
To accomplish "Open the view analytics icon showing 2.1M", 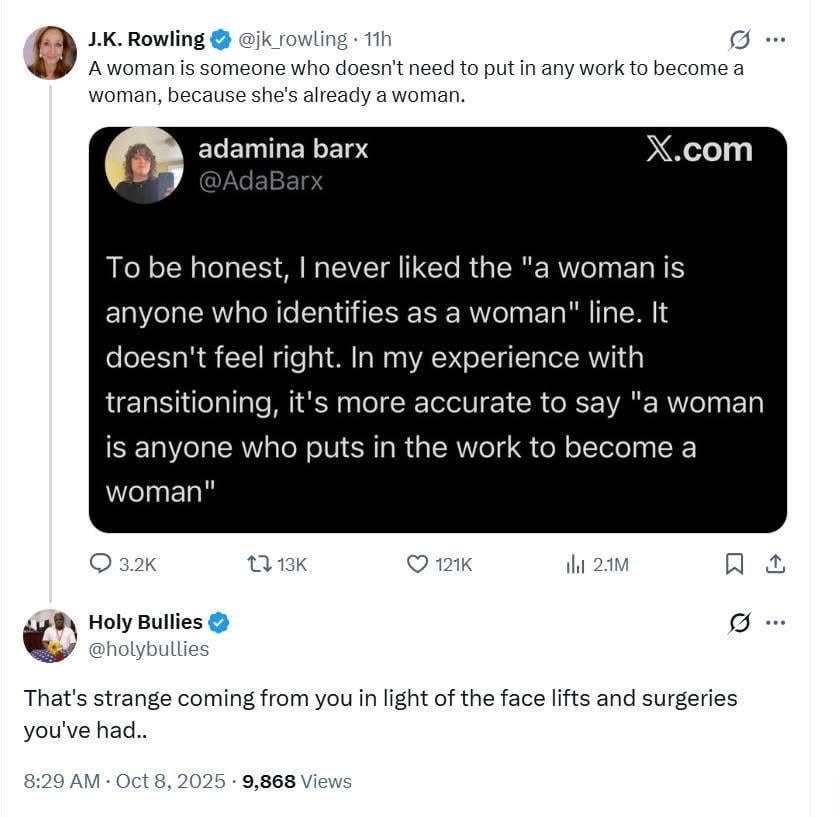I will click(x=575, y=564).
